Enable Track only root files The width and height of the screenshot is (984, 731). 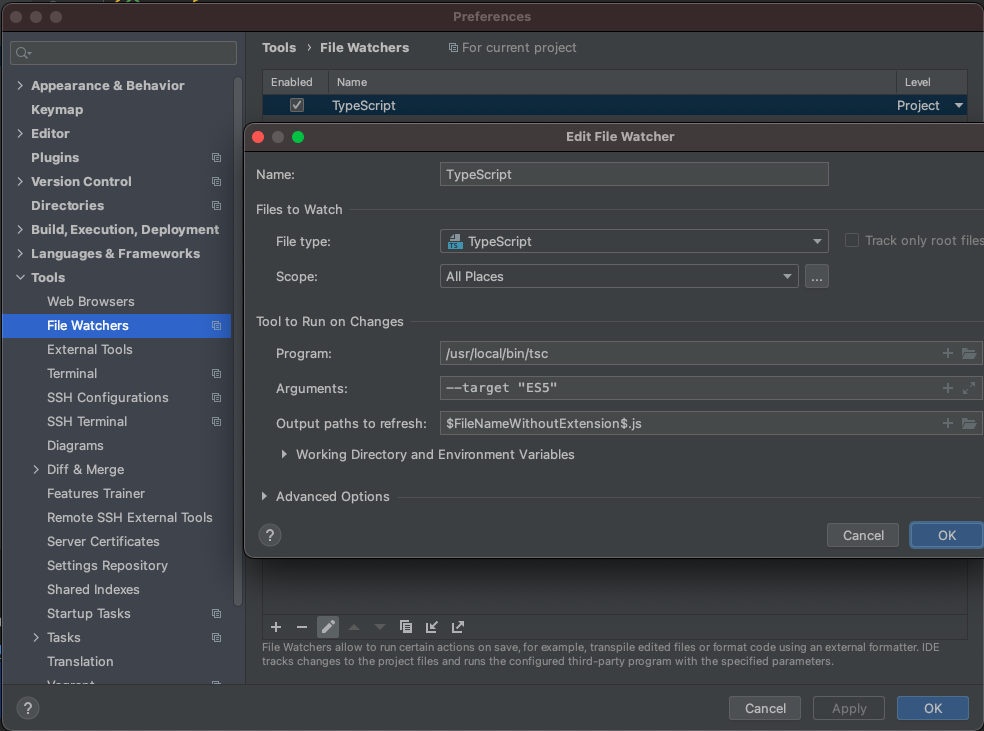click(x=852, y=240)
